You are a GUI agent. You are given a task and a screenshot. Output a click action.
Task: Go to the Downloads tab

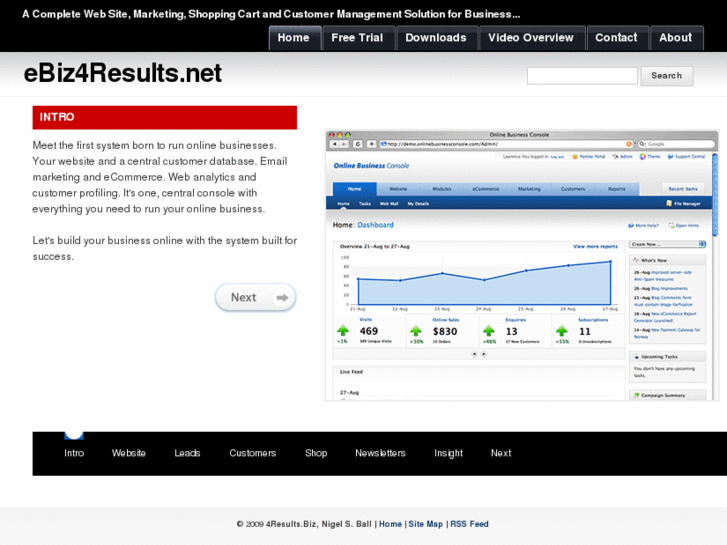(x=436, y=38)
